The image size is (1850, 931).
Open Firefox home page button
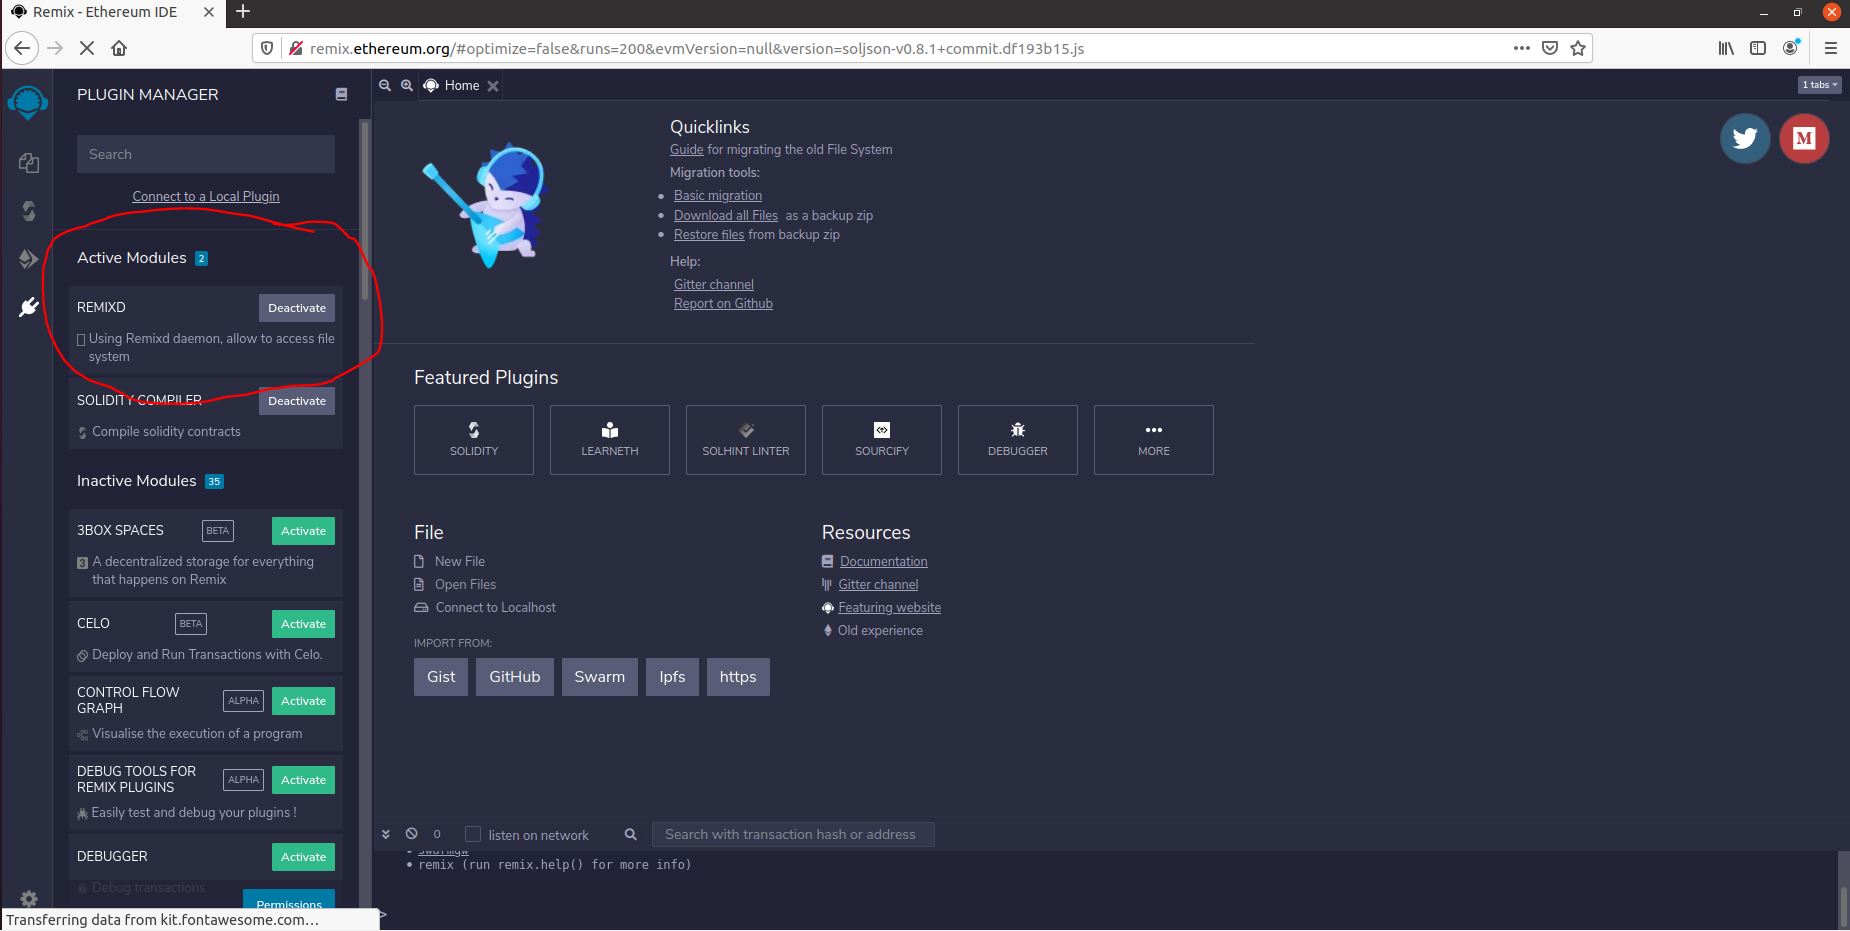coord(119,48)
